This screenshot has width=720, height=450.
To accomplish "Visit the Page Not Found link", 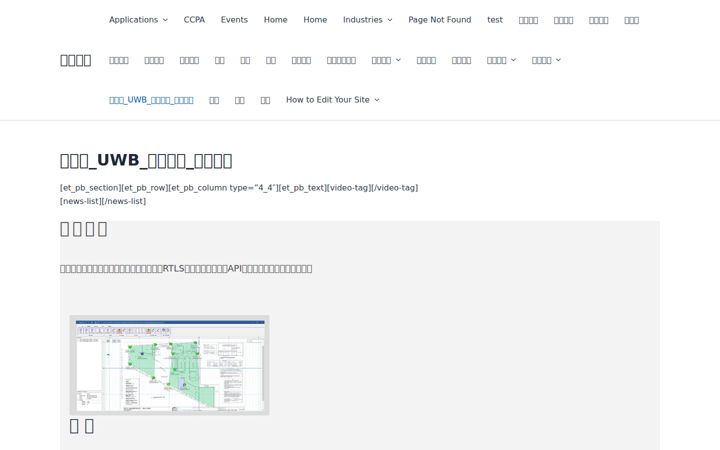I will click(440, 20).
